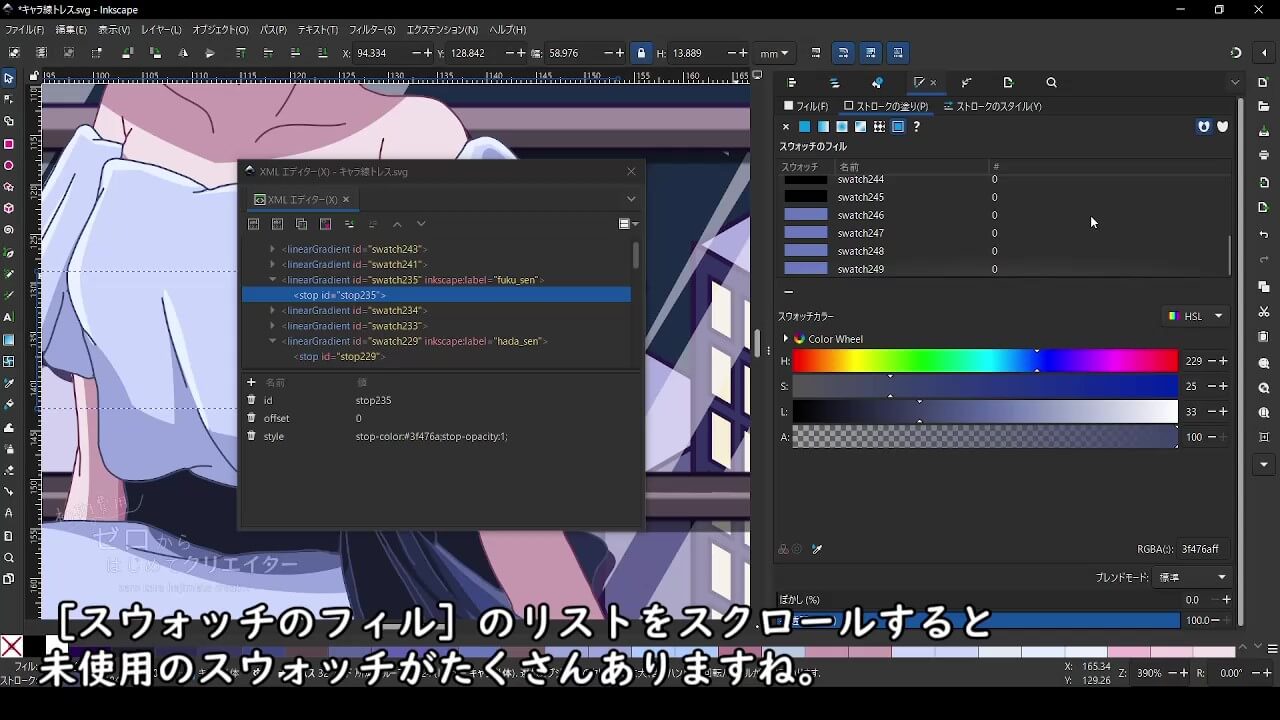Expand linearGradient swatch243 node
Viewport: 1280px width, 720px height.
pos(272,249)
